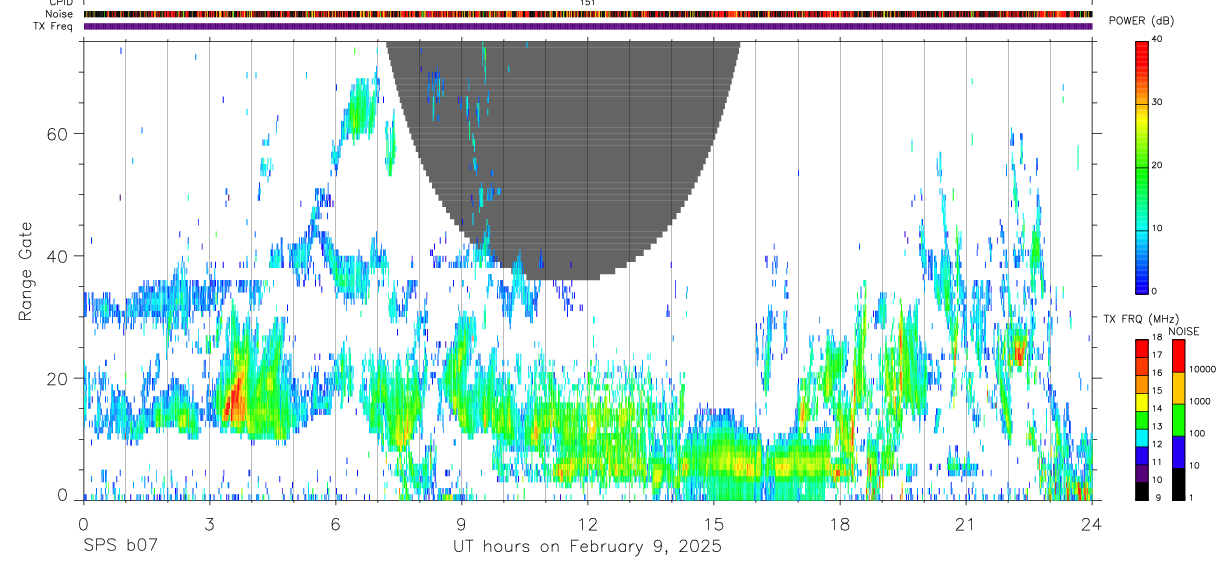The image size is (1228, 567).
Task: Click the UT hours axis tick 18
Action: (x=840, y=524)
